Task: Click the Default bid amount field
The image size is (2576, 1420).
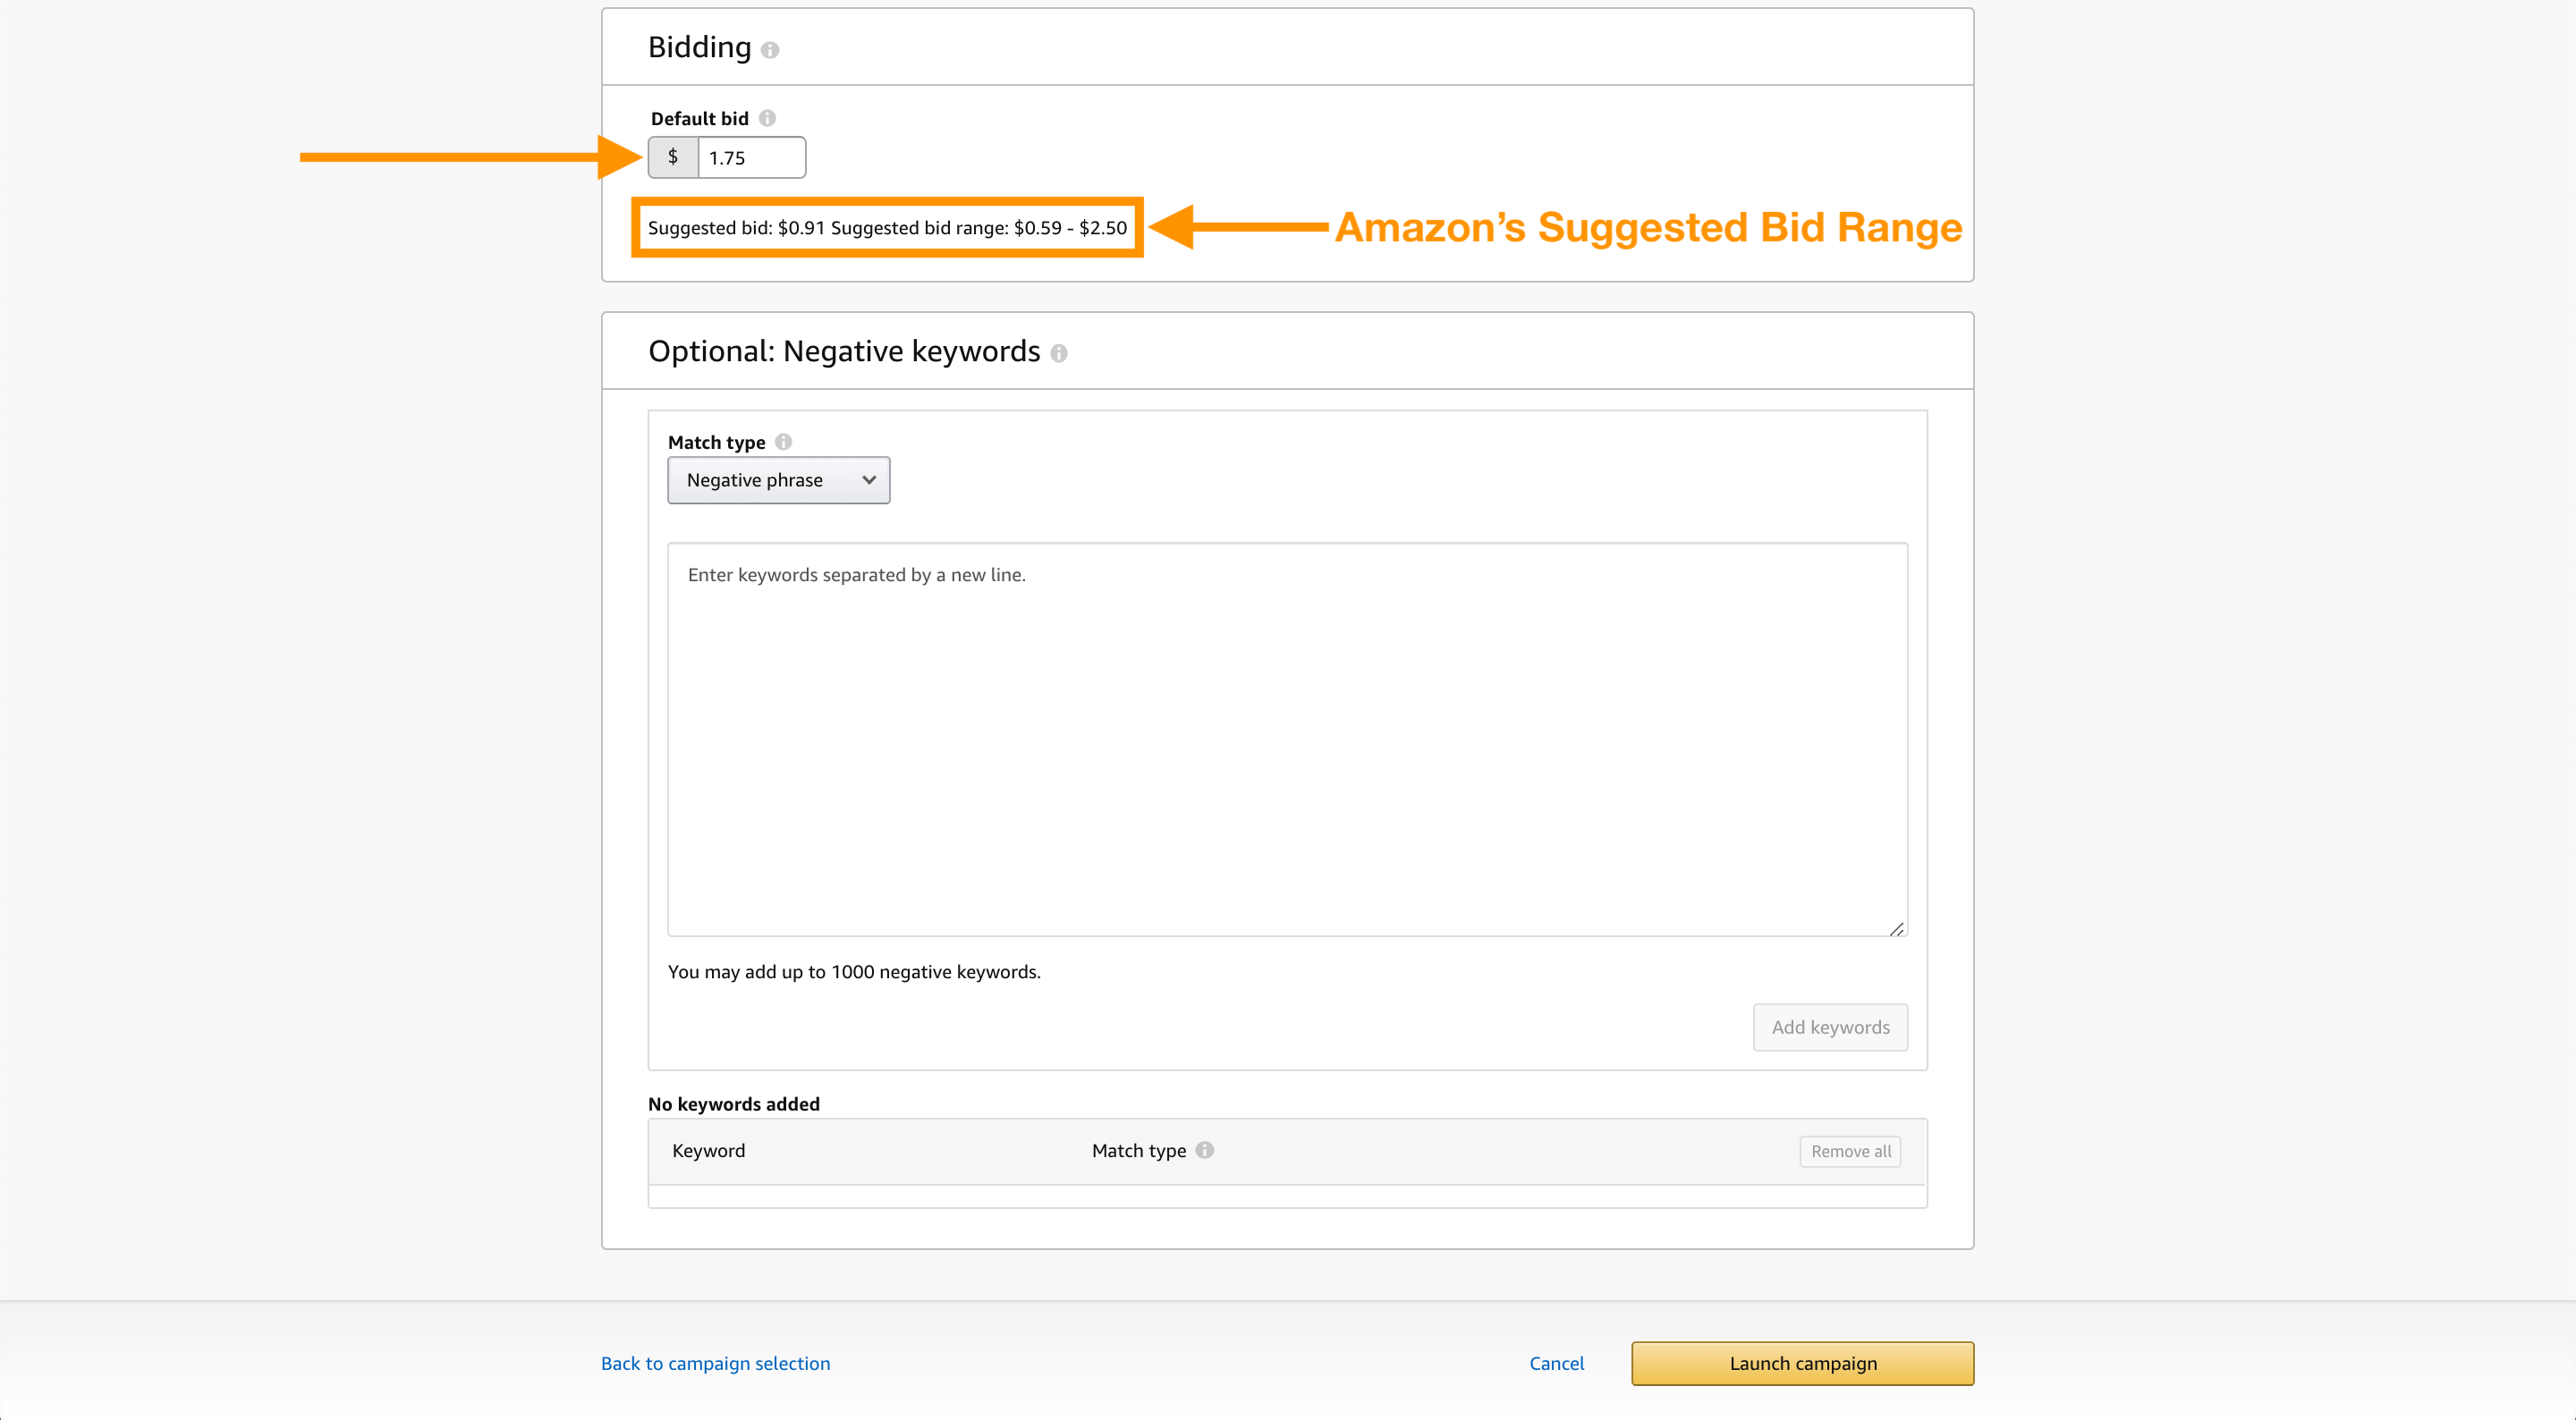Action: [750, 158]
